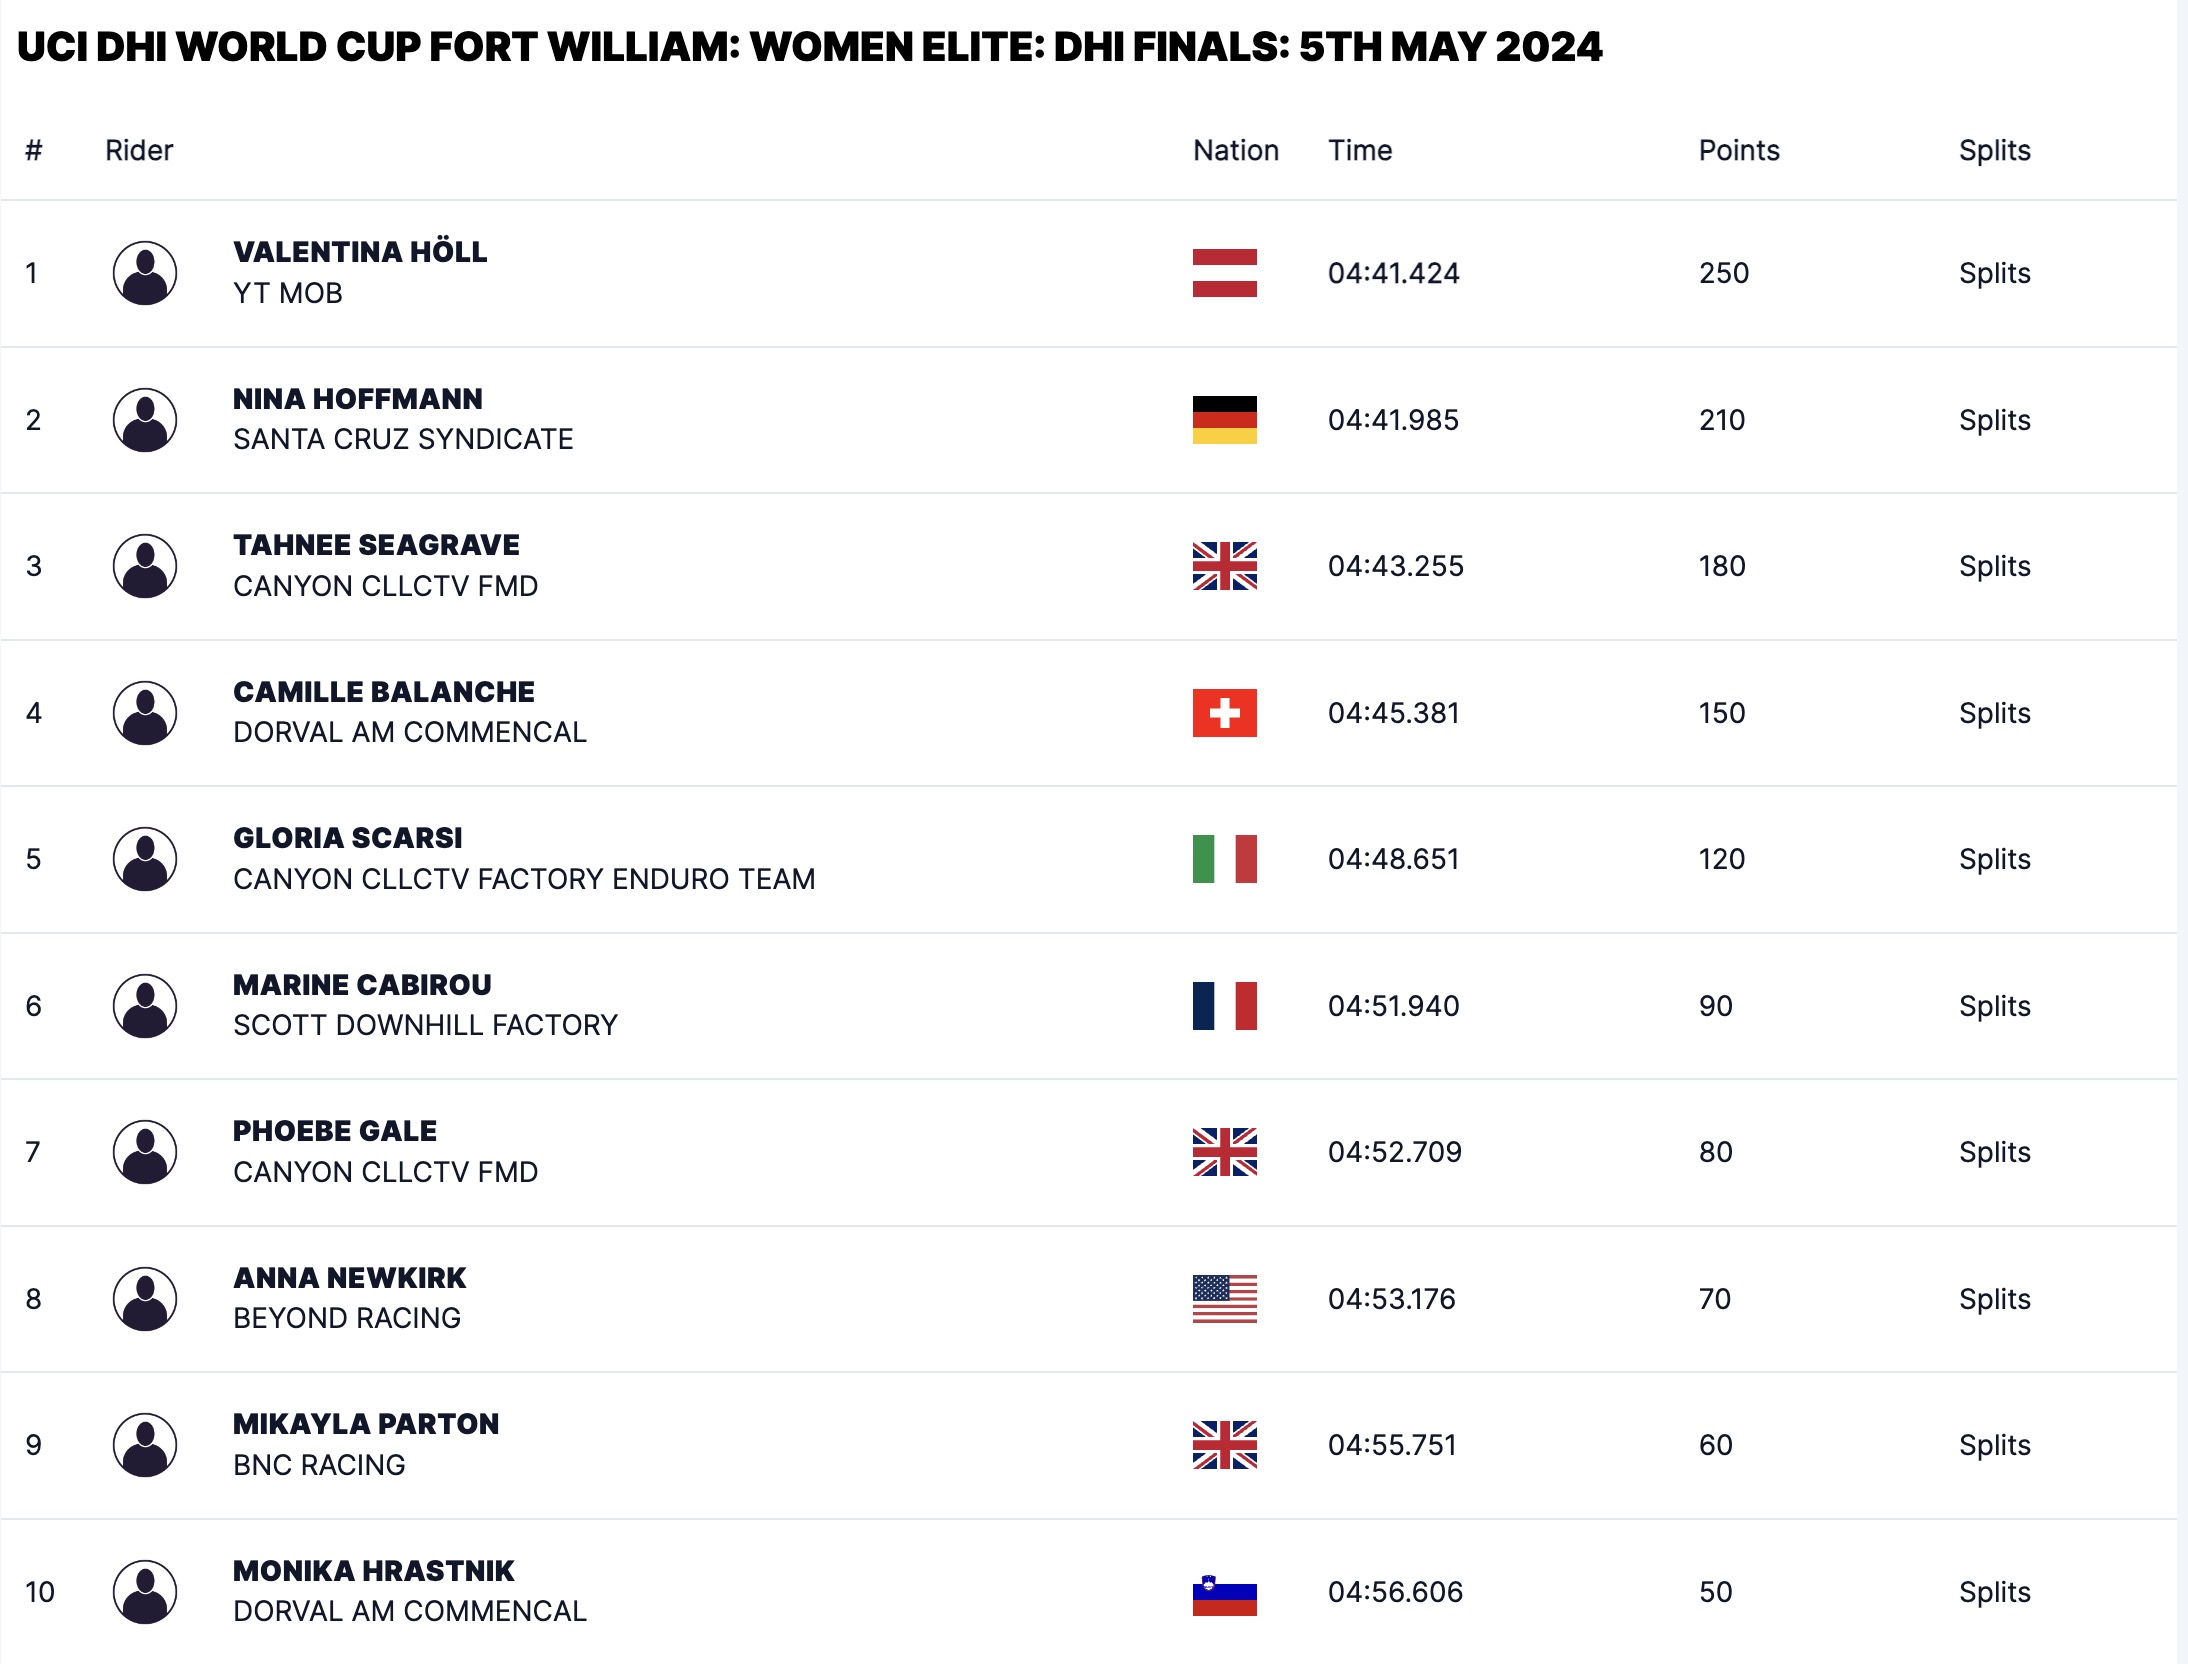Show Splits for Monika Hrastnik
Screen dimensions: 2188x1664
point(1994,1592)
